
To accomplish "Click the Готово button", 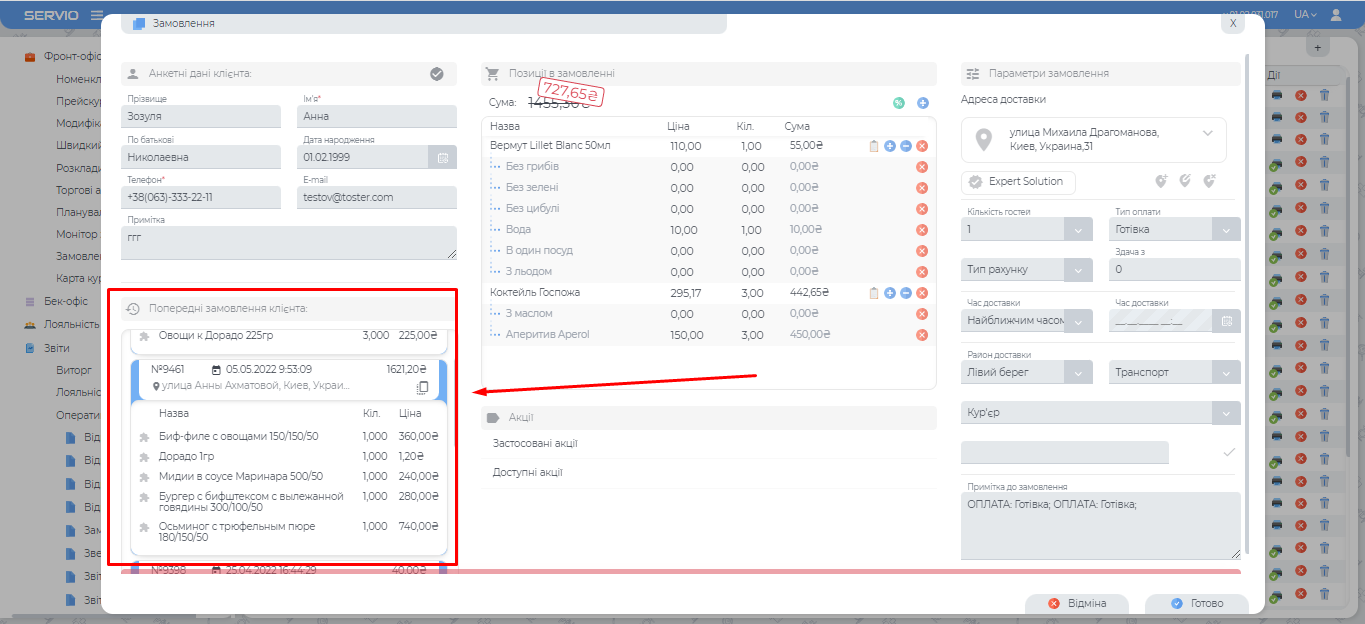I will click(1197, 604).
